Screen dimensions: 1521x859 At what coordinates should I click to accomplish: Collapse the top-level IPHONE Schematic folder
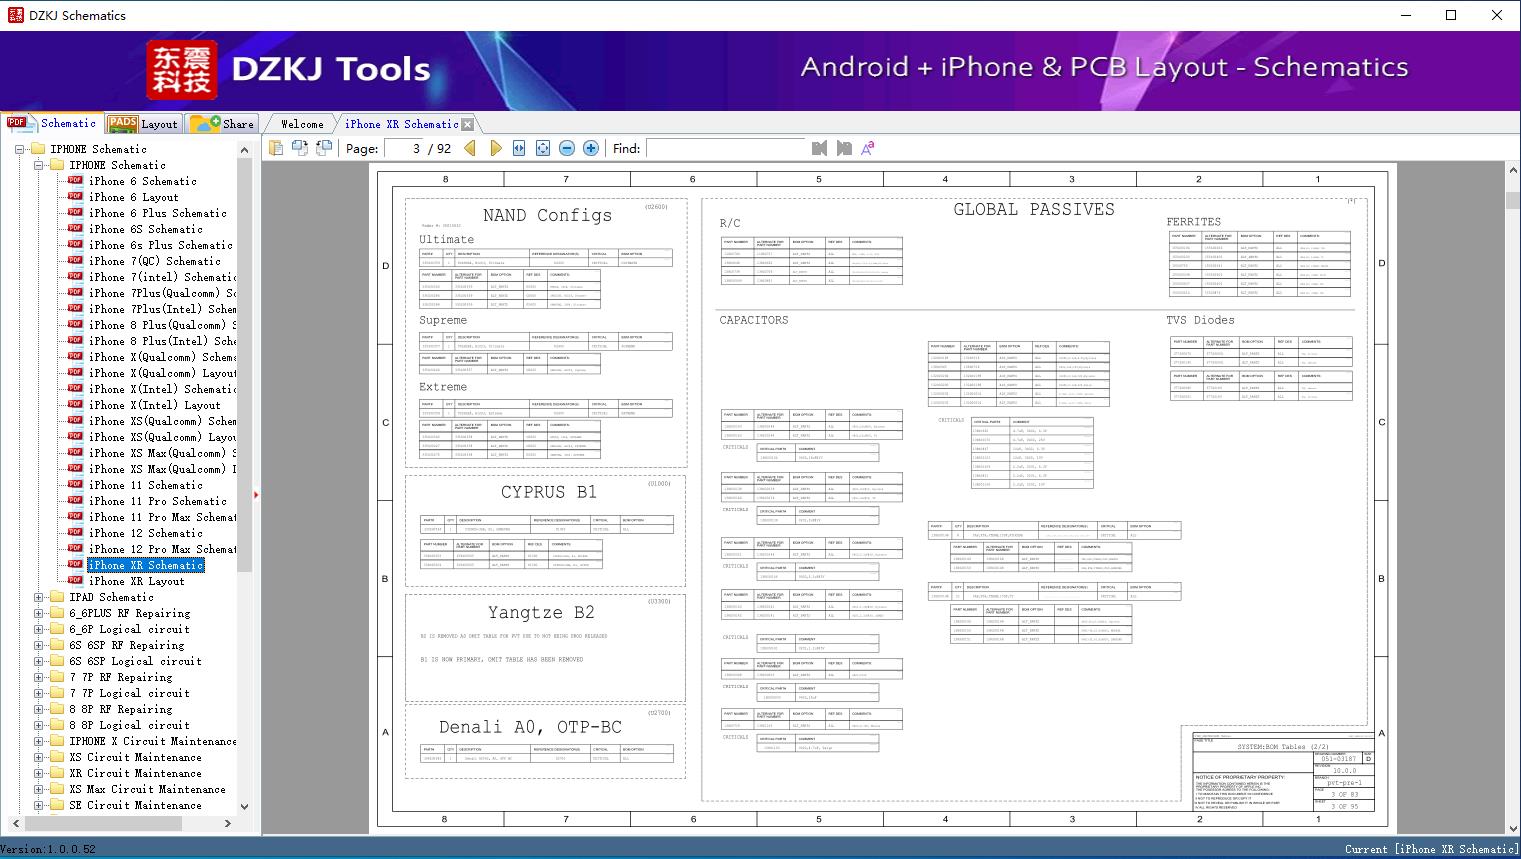click(x=20, y=149)
